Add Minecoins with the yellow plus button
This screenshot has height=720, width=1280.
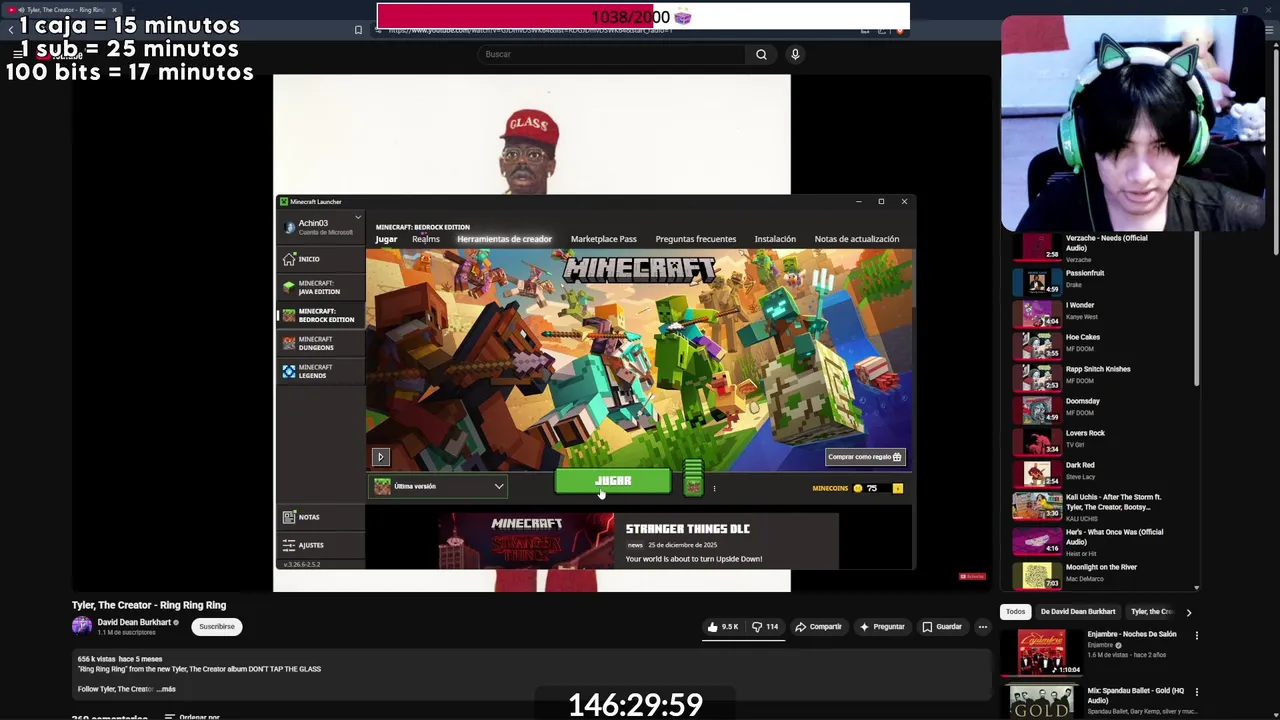[x=898, y=488]
